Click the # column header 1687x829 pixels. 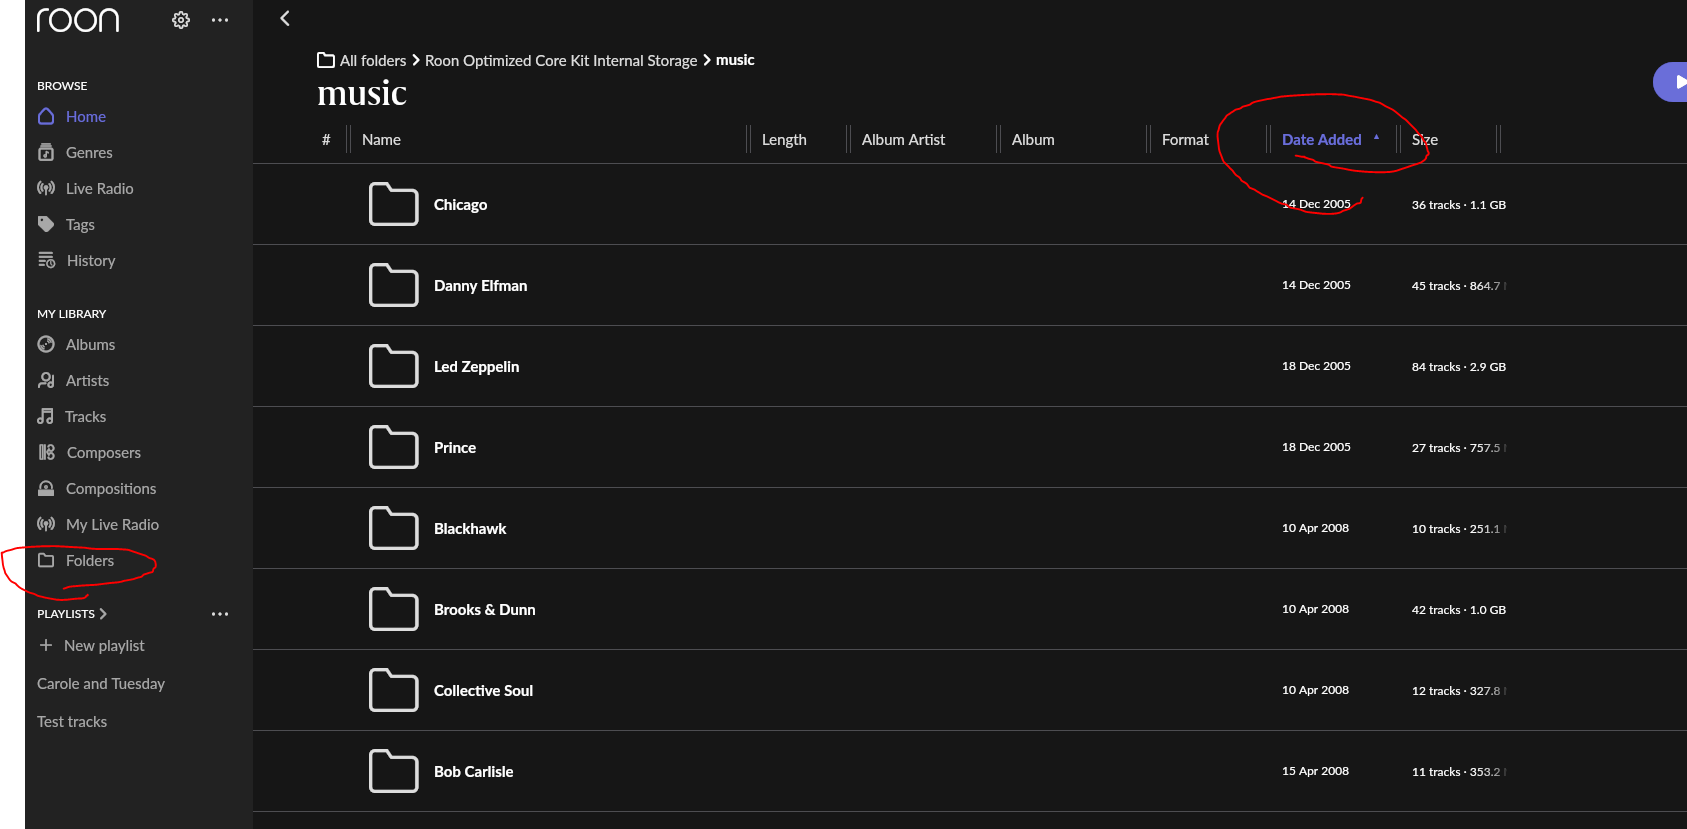[326, 140]
